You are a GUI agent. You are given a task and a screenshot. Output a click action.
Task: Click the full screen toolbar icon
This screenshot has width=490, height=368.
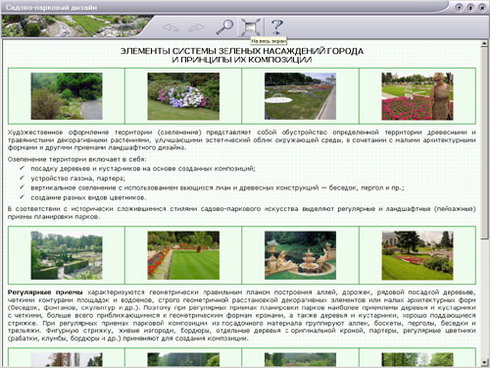(250, 27)
